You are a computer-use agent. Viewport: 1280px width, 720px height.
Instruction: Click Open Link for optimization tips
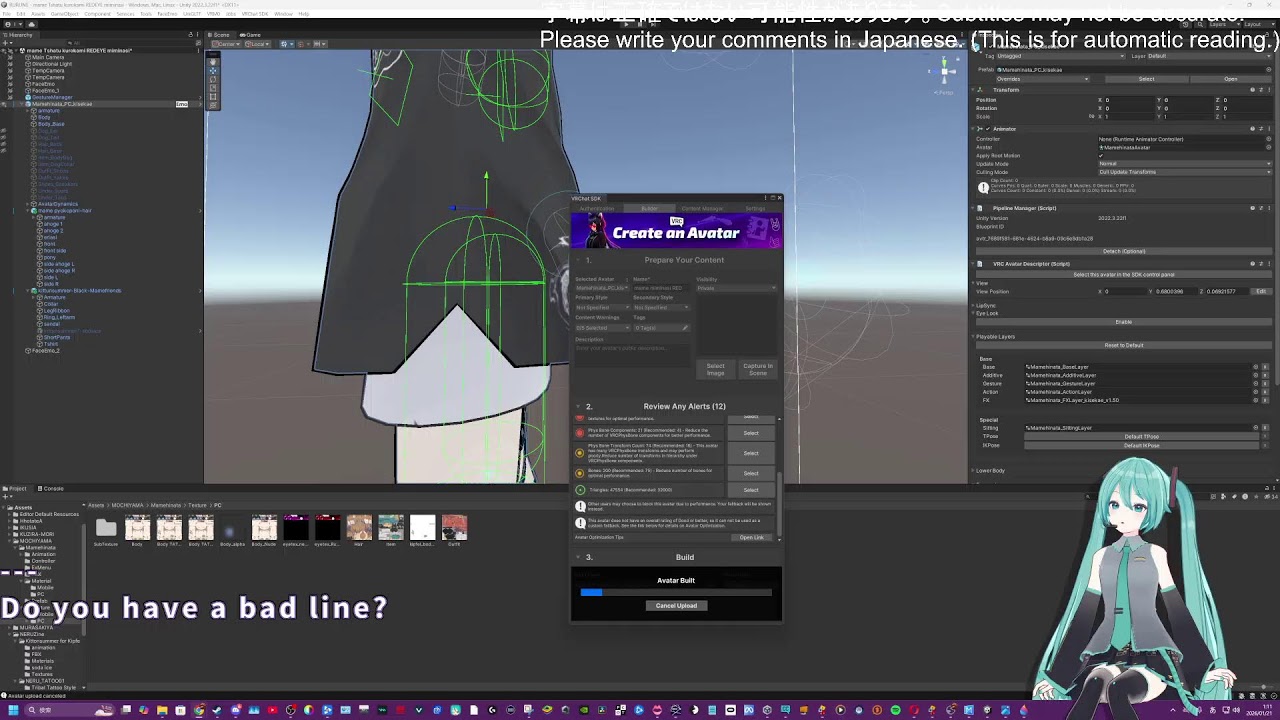point(752,538)
